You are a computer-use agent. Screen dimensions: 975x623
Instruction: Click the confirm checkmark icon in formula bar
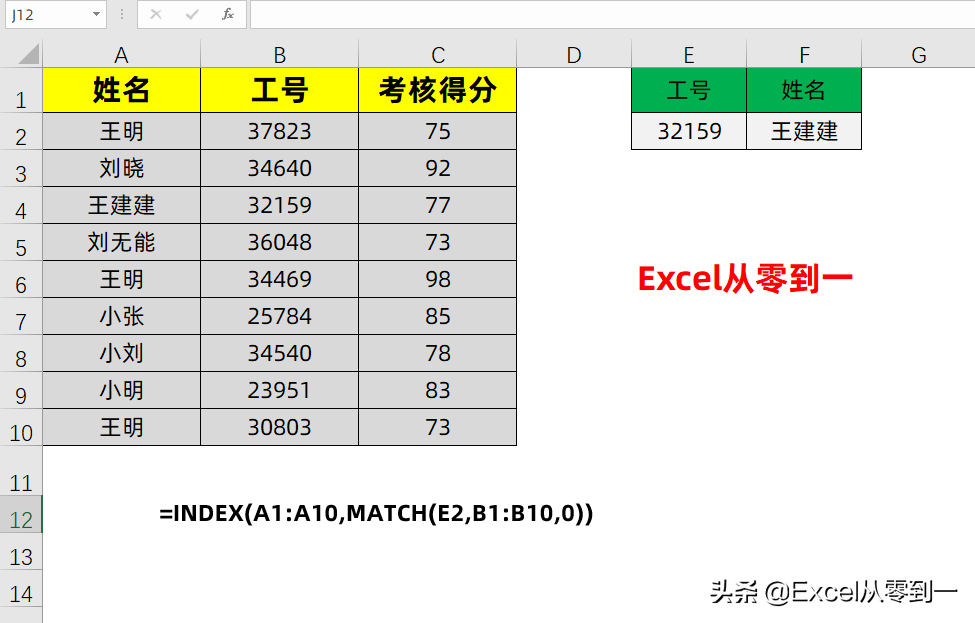pos(192,14)
